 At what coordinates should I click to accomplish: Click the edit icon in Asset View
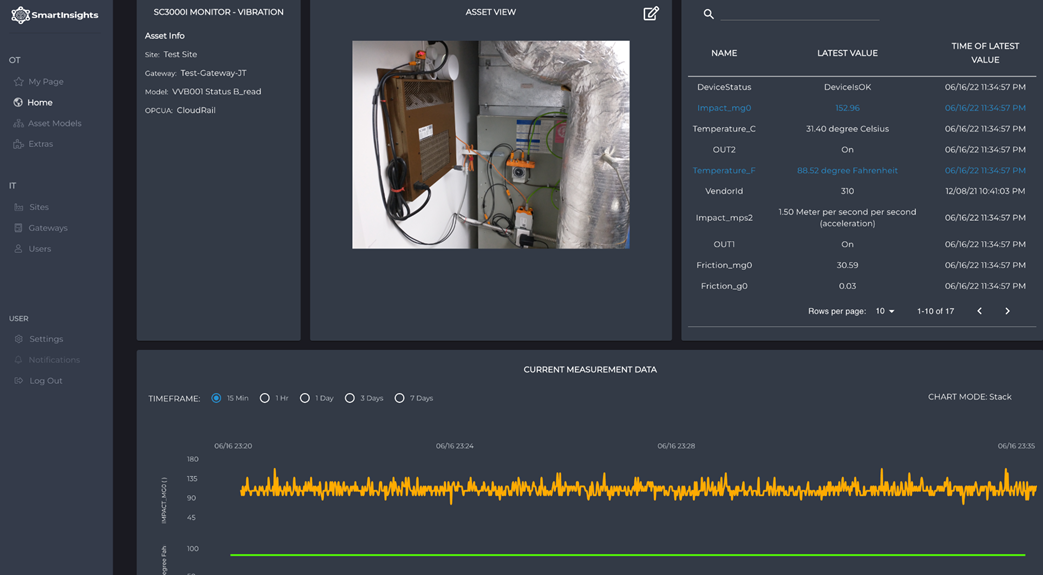point(651,14)
